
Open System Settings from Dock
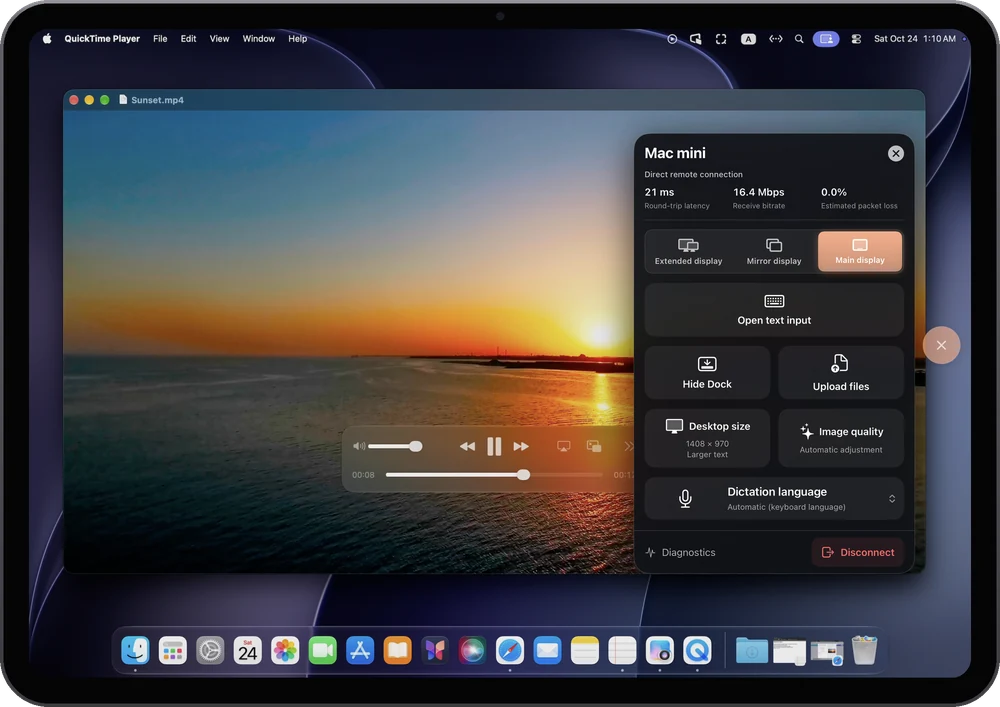click(x=210, y=650)
